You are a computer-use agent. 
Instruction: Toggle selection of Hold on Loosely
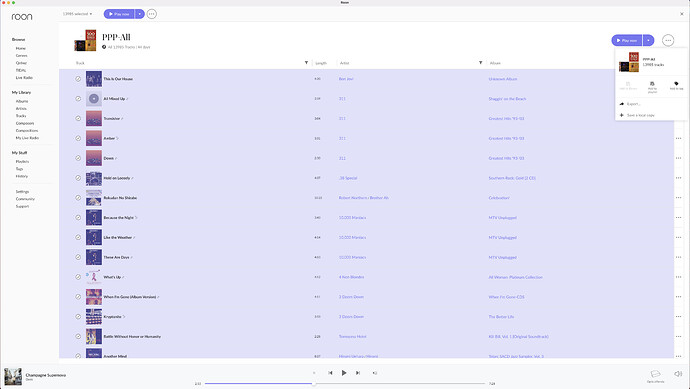(78, 178)
